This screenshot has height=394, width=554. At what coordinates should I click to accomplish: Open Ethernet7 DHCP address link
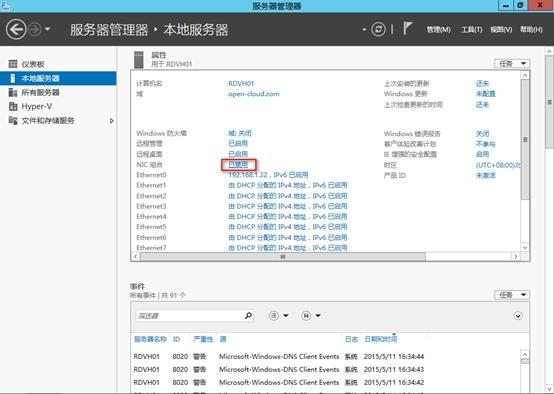coord(288,248)
